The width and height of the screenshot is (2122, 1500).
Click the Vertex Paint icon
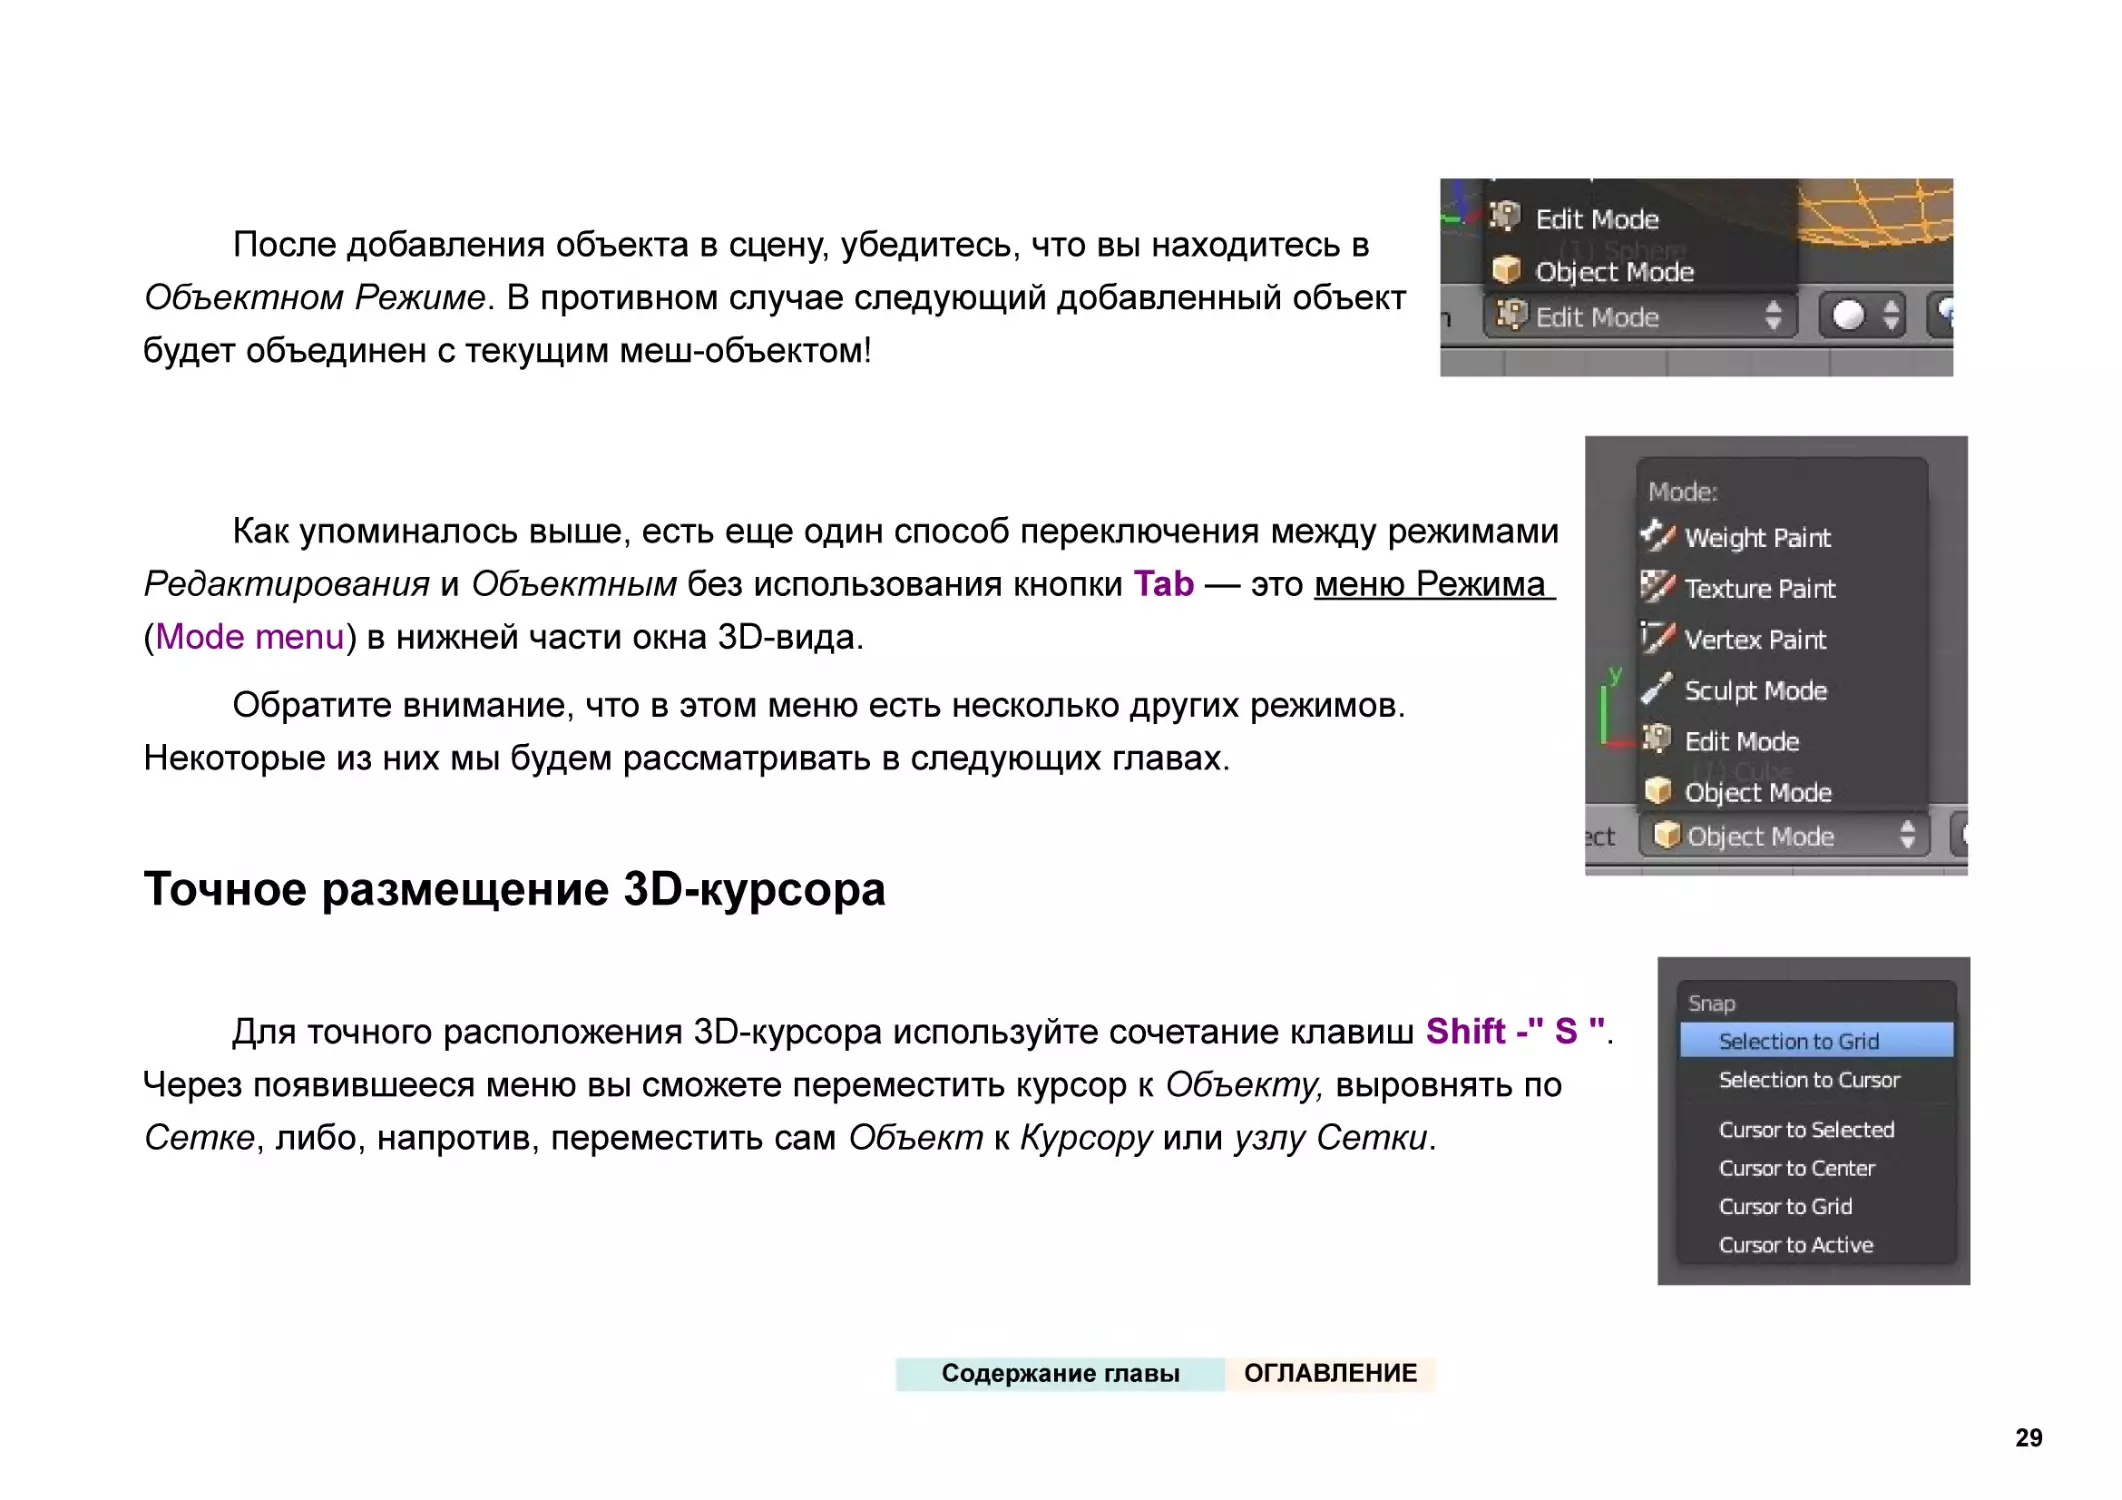[1656, 637]
